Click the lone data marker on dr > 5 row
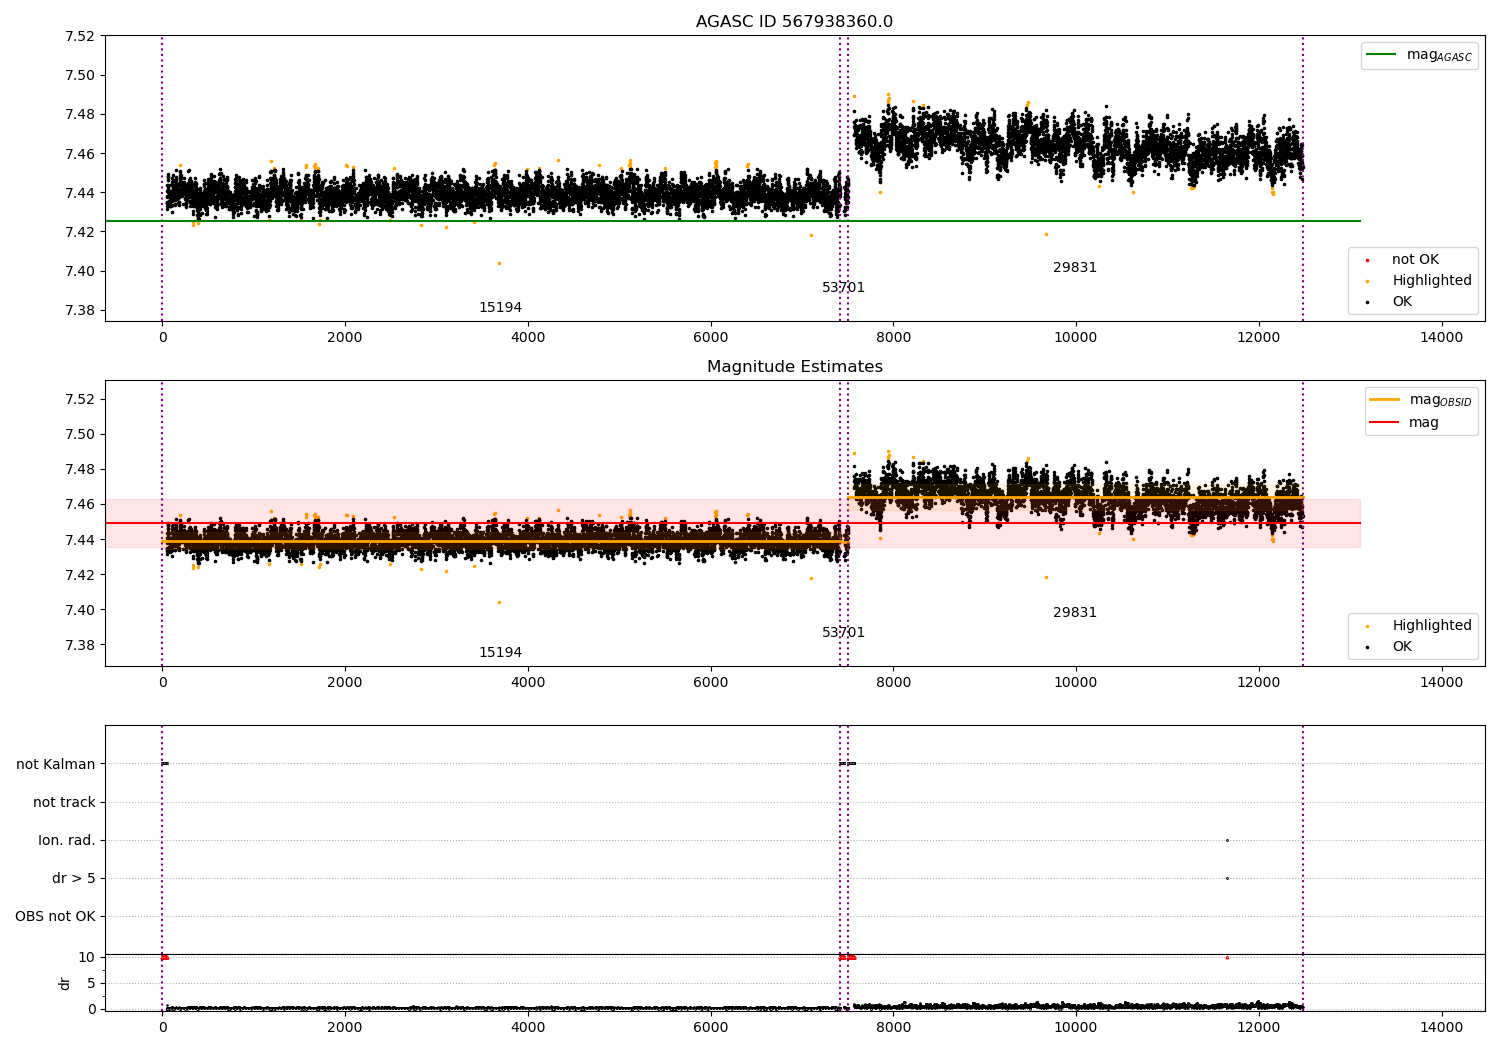The height and width of the screenshot is (1050, 1500). [1227, 878]
